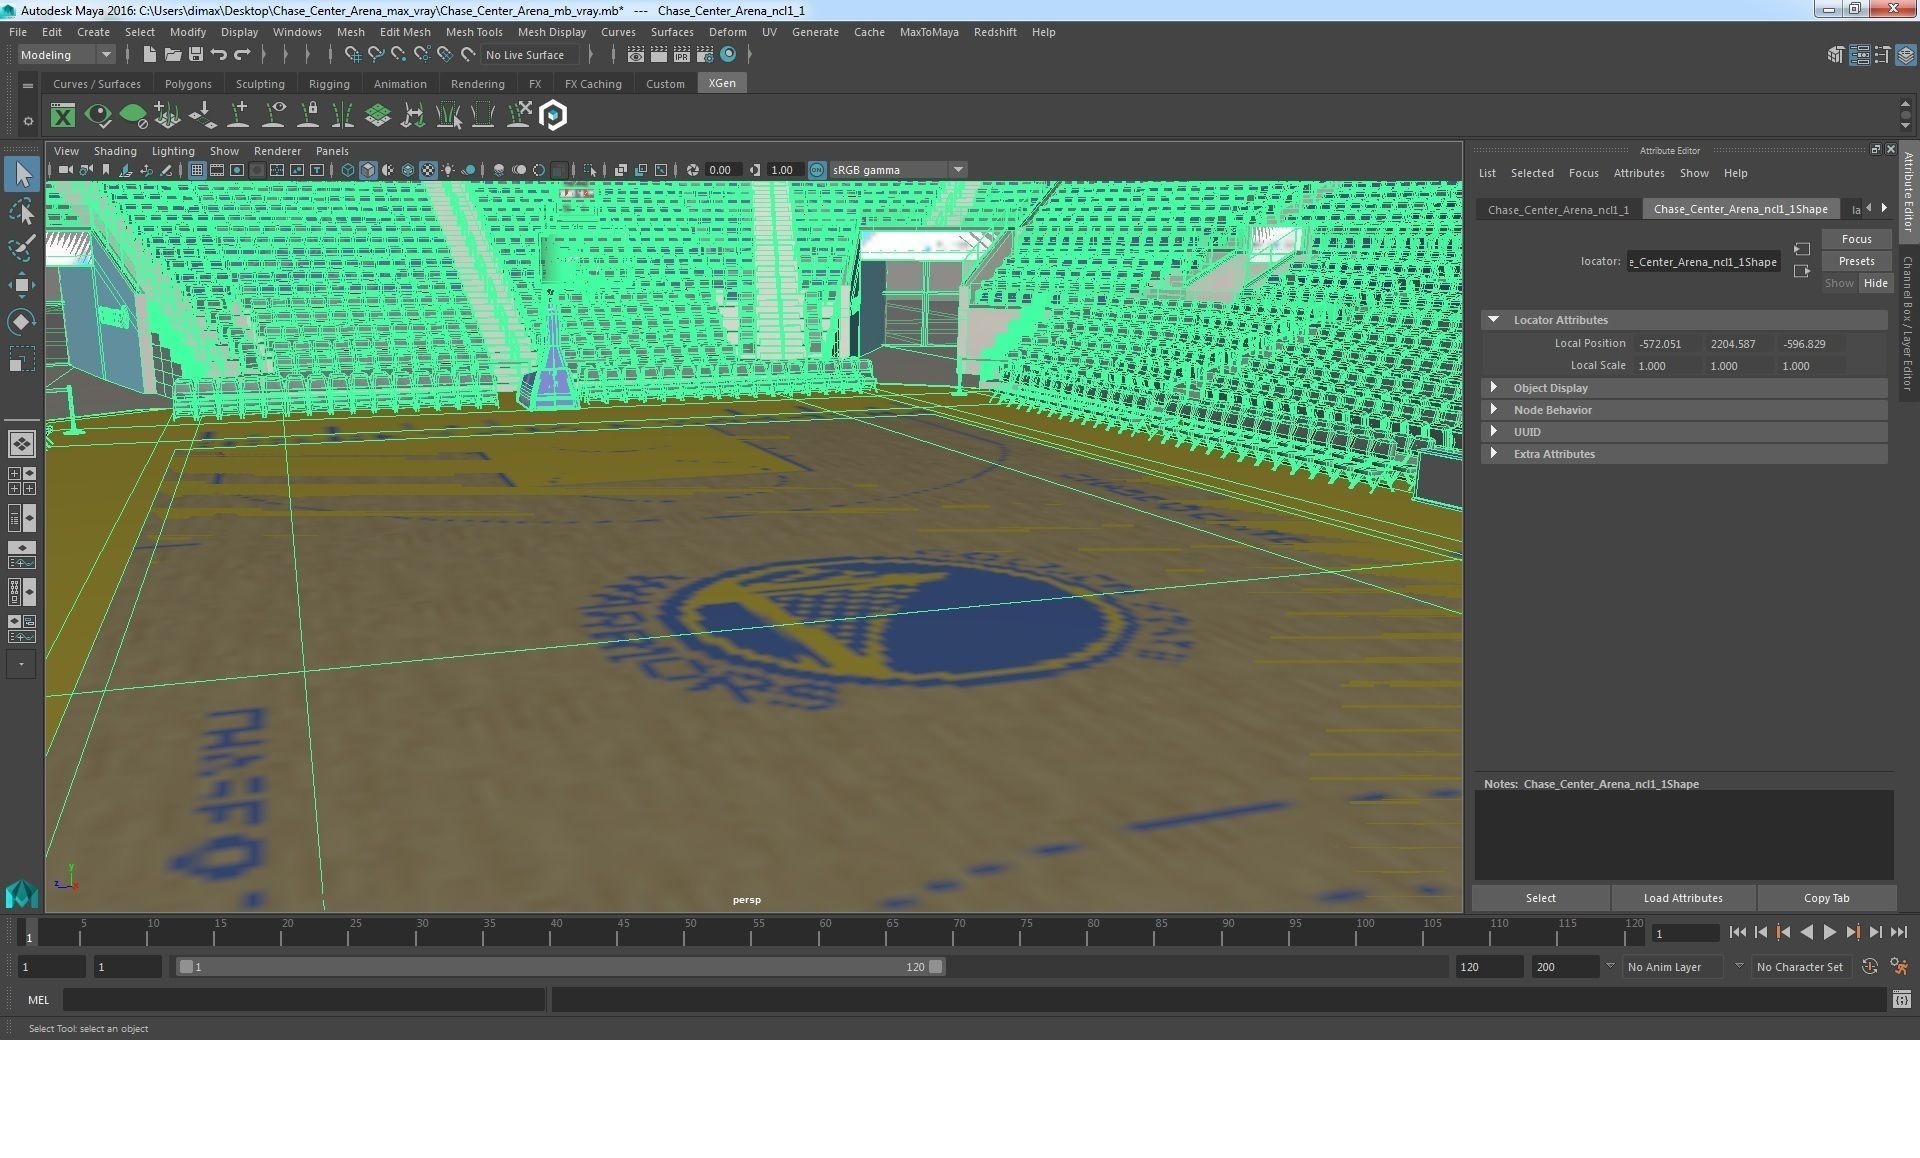Open the Mesh Tools menu
This screenshot has width=1920, height=1158.
[x=473, y=32]
